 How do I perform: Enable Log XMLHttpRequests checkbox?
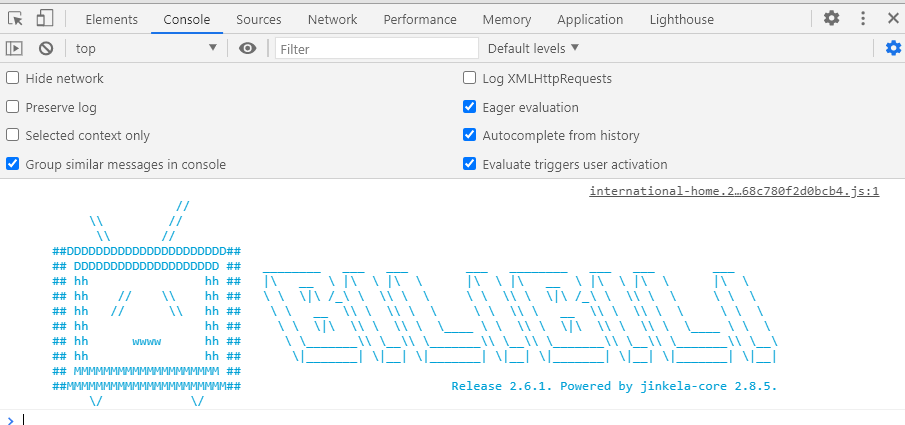coord(469,78)
